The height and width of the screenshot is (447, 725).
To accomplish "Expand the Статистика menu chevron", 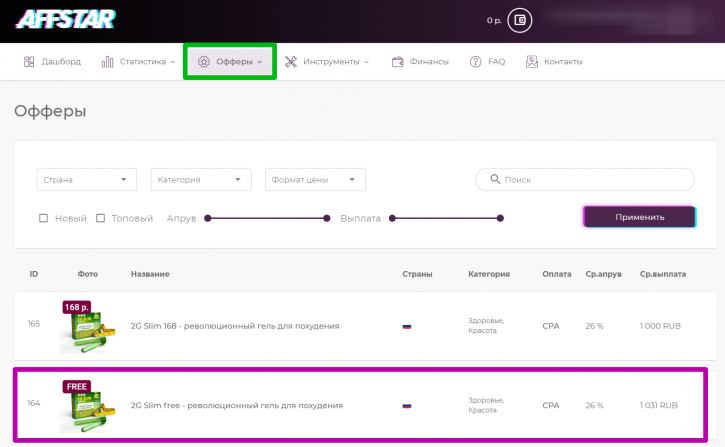I will (x=172, y=62).
